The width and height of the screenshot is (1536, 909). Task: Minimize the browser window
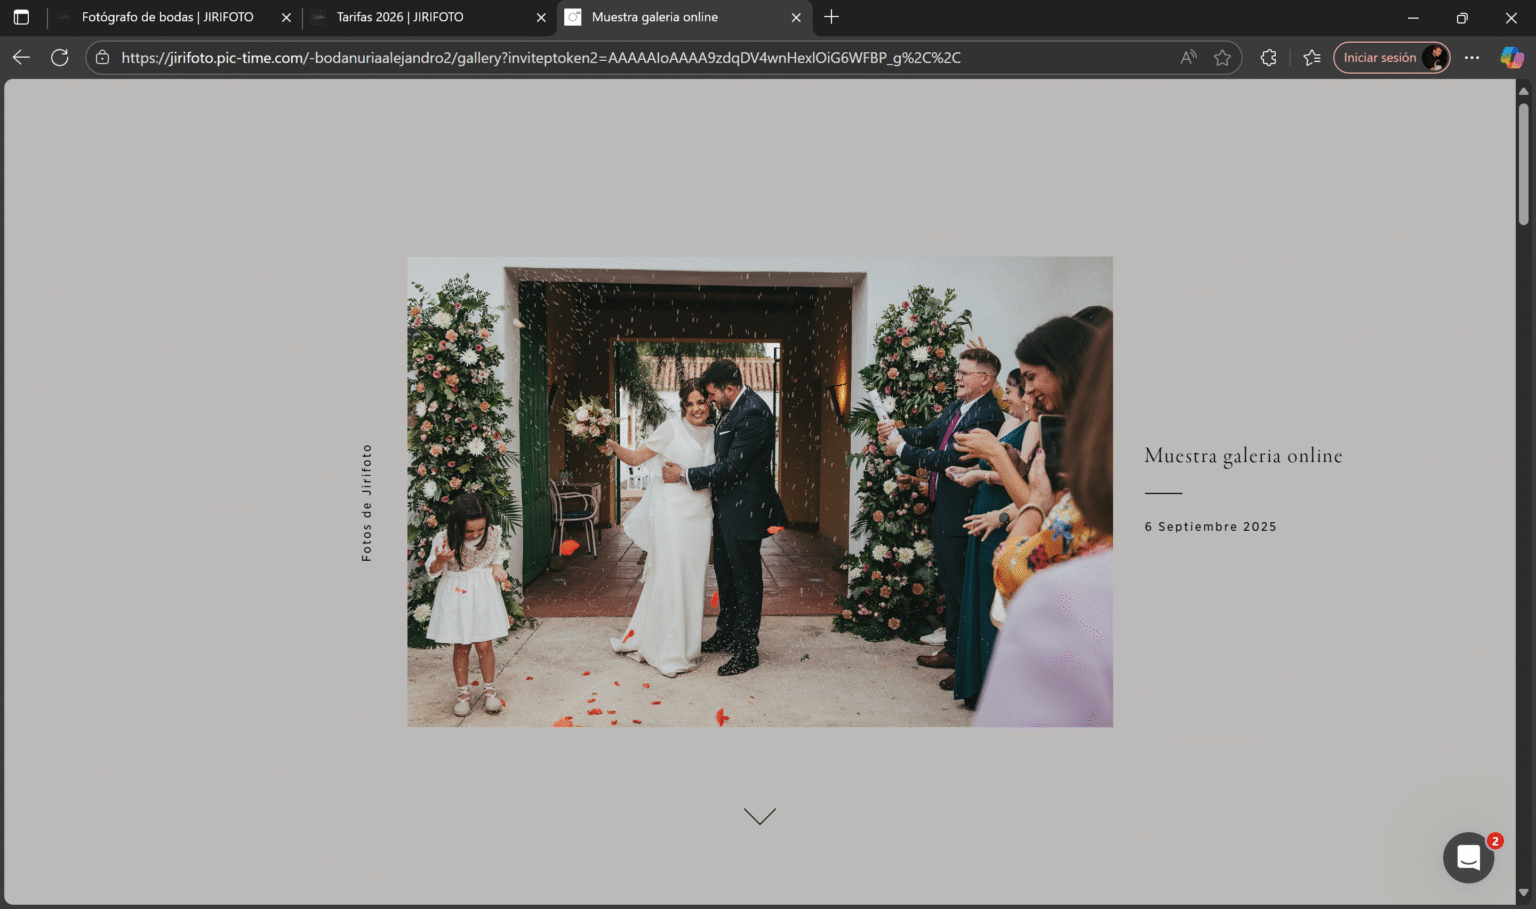coord(1413,17)
